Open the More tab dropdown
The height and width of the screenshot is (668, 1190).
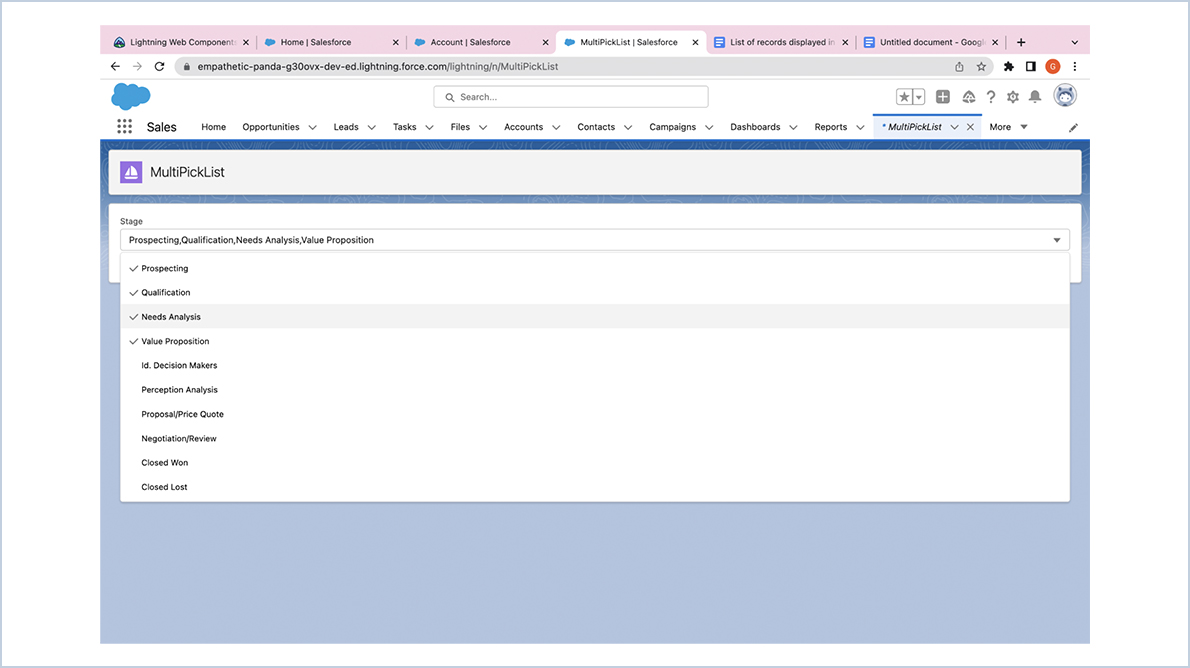coord(1008,127)
